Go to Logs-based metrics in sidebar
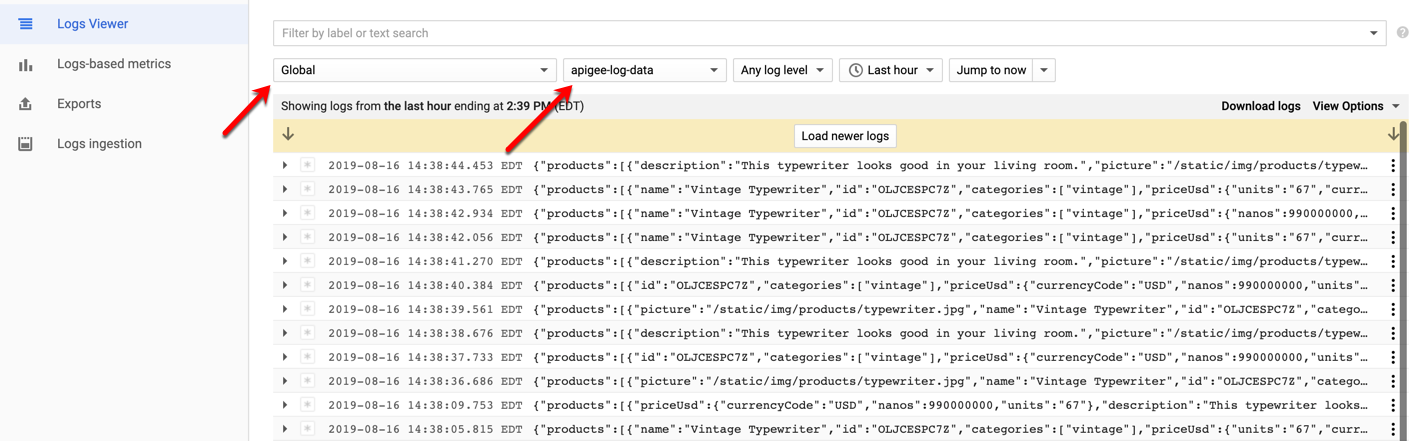Viewport: 1419px width, 441px height. click(124, 64)
